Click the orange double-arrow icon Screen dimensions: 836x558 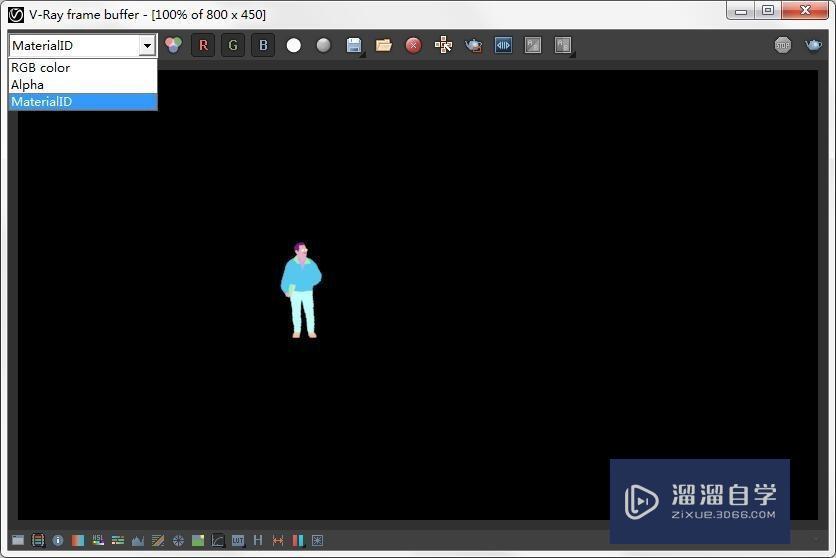click(x=278, y=540)
